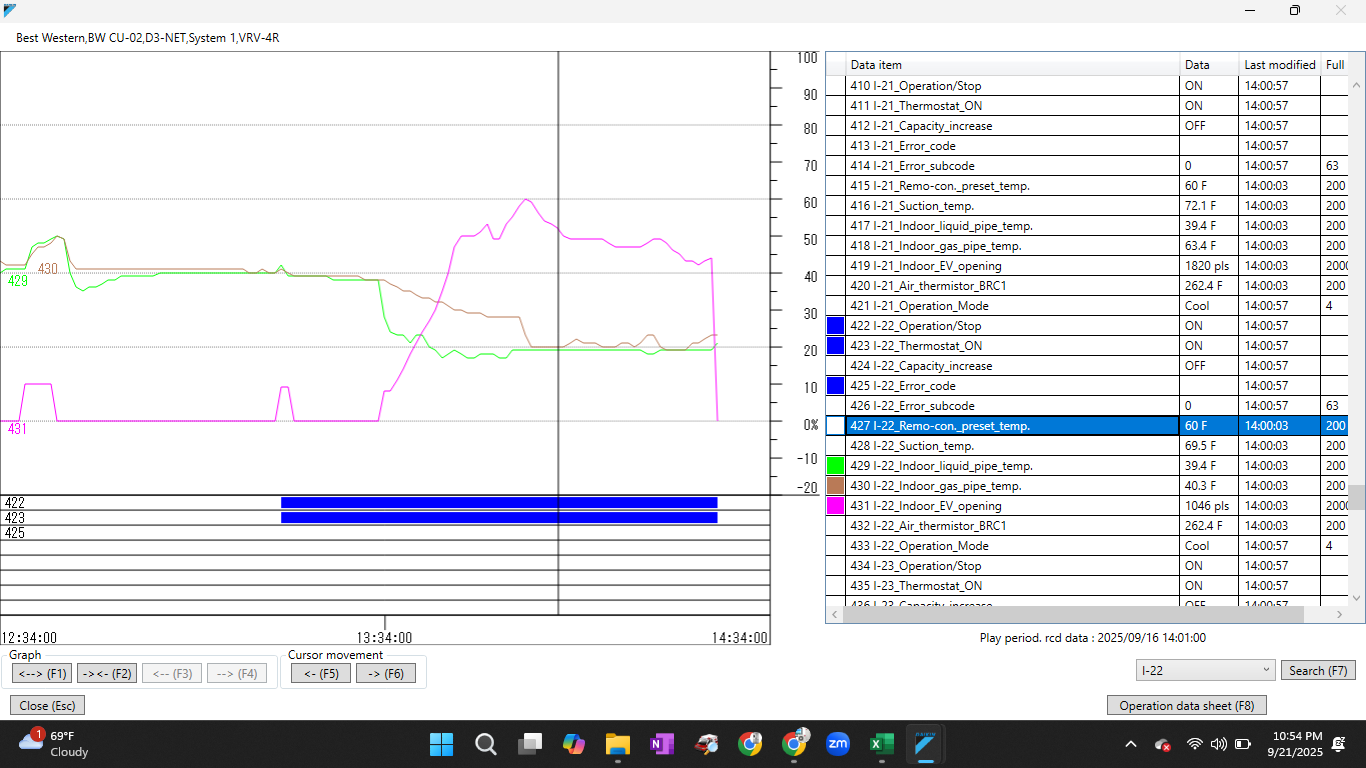Expand hidden icons in the system tray
The height and width of the screenshot is (768, 1366).
1130,744
